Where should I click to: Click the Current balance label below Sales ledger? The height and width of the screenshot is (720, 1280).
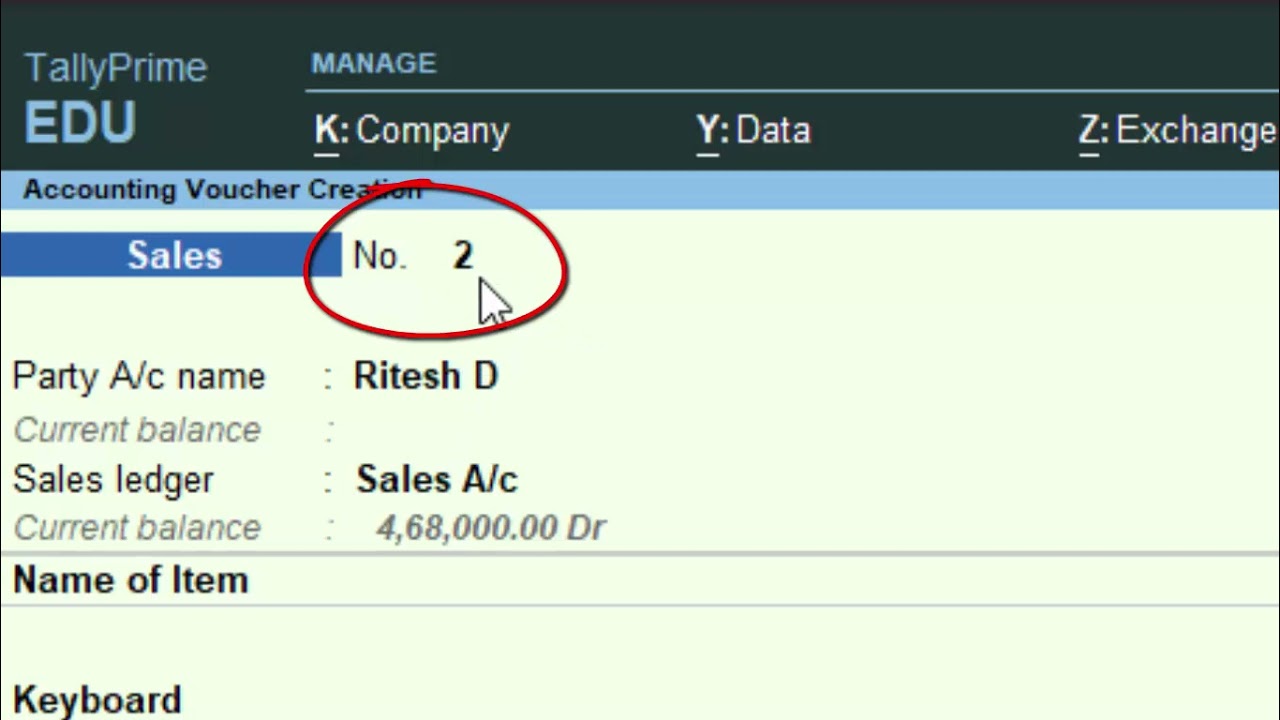(x=137, y=528)
